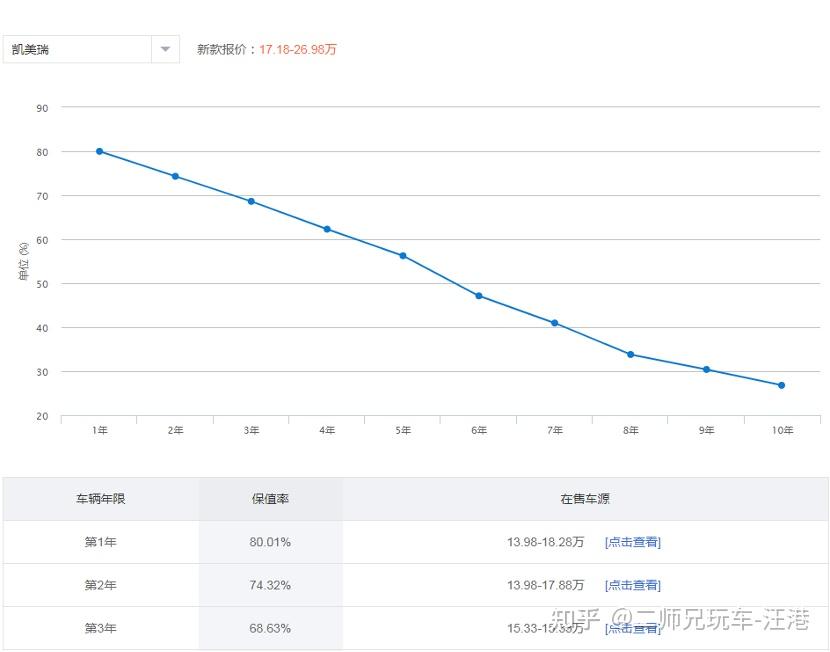This screenshot has height=652, width=830.
Task: Click the 10年 x-axis label
Action: click(782, 430)
